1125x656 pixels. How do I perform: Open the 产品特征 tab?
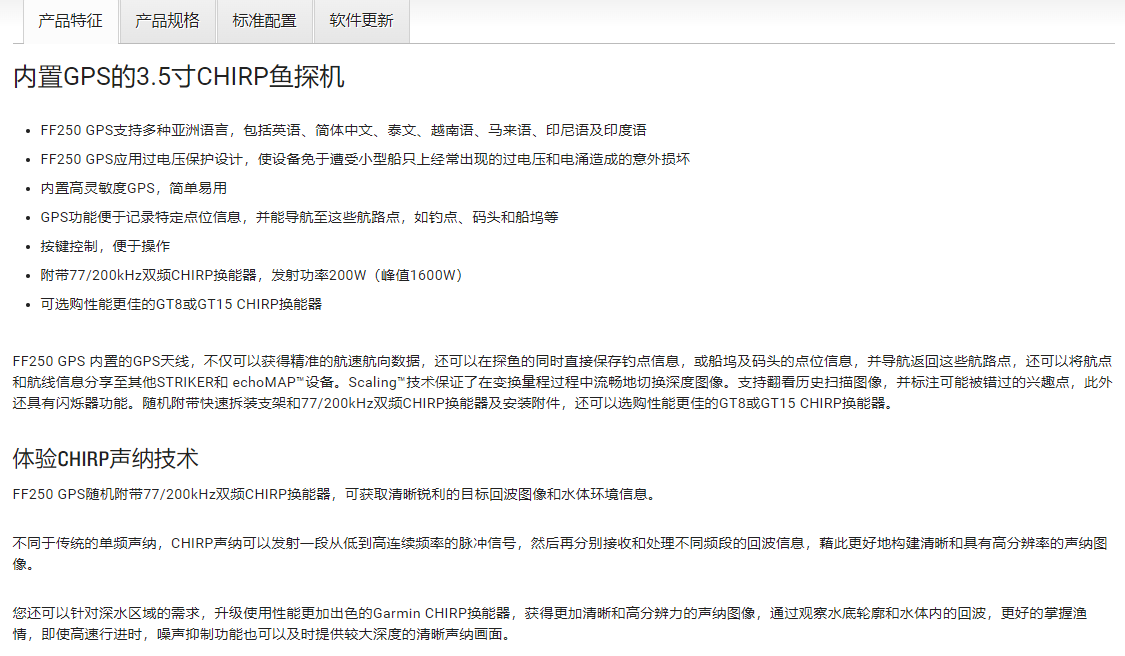click(x=69, y=21)
